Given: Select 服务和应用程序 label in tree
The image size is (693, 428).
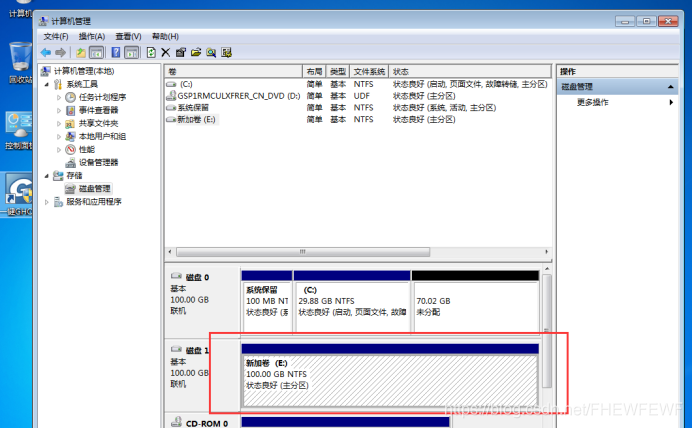Looking at the screenshot, I should (x=94, y=202).
